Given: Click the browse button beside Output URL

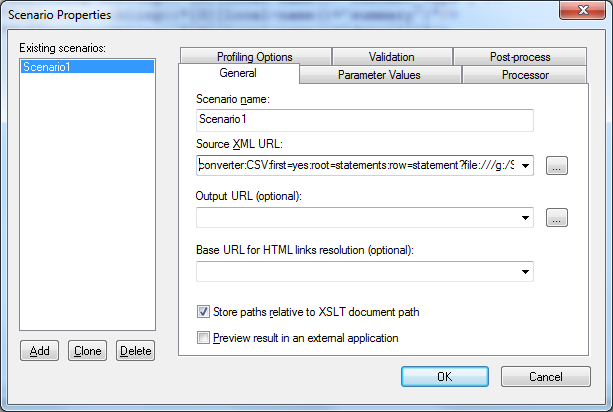Looking at the screenshot, I should (558, 218).
